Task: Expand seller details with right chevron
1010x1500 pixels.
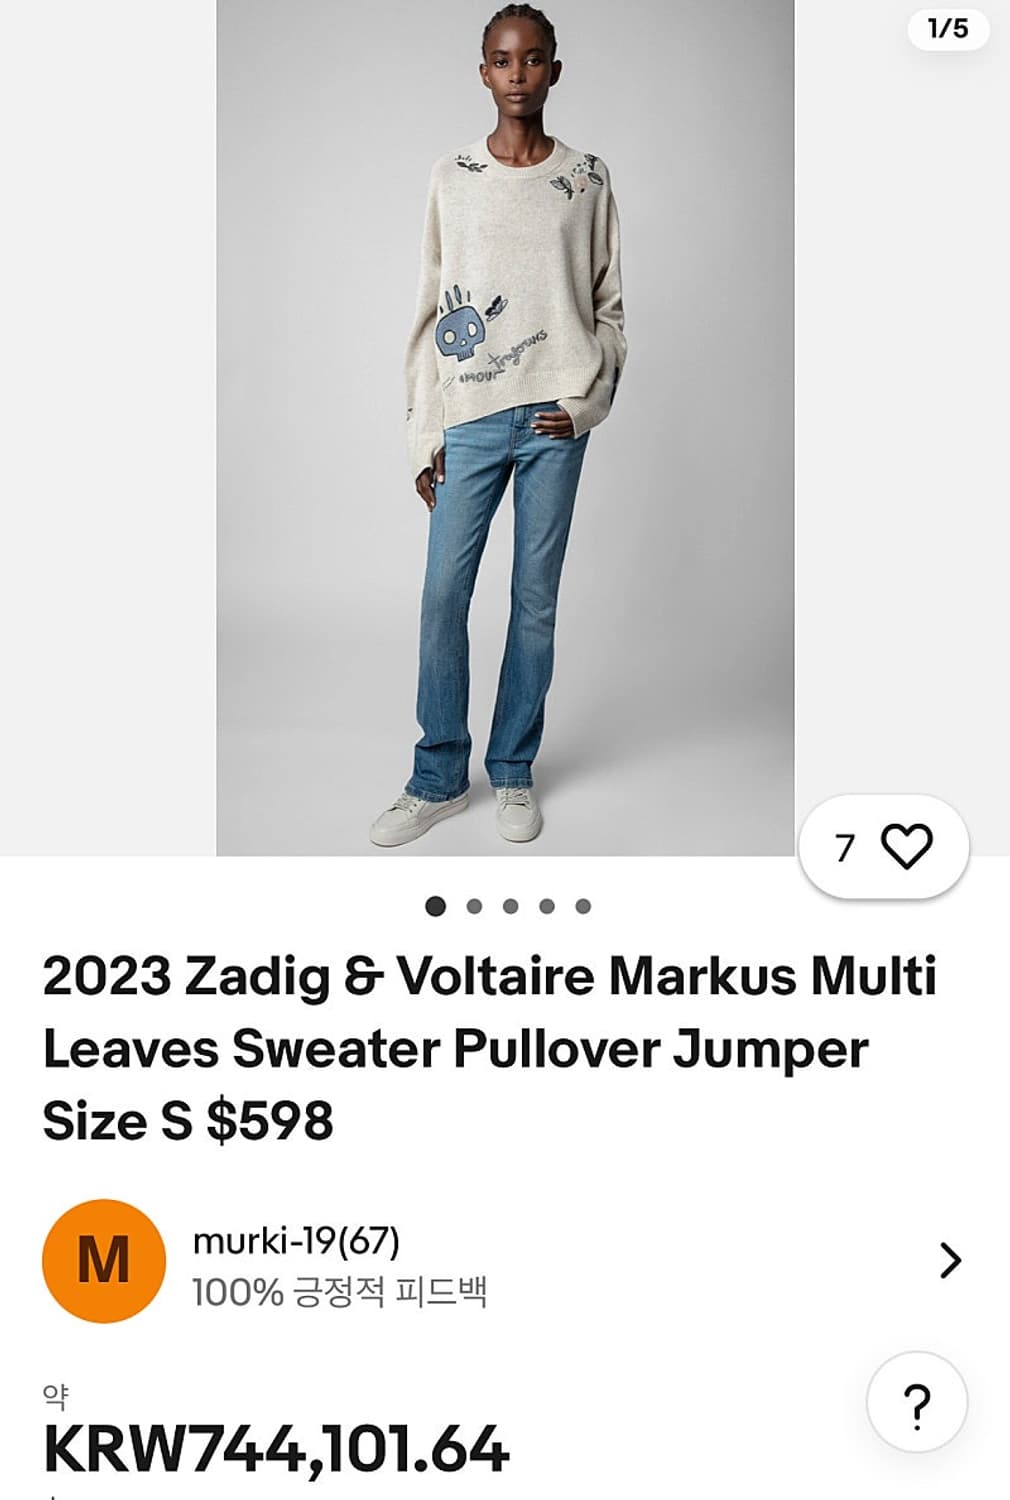Action: [950, 1261]
